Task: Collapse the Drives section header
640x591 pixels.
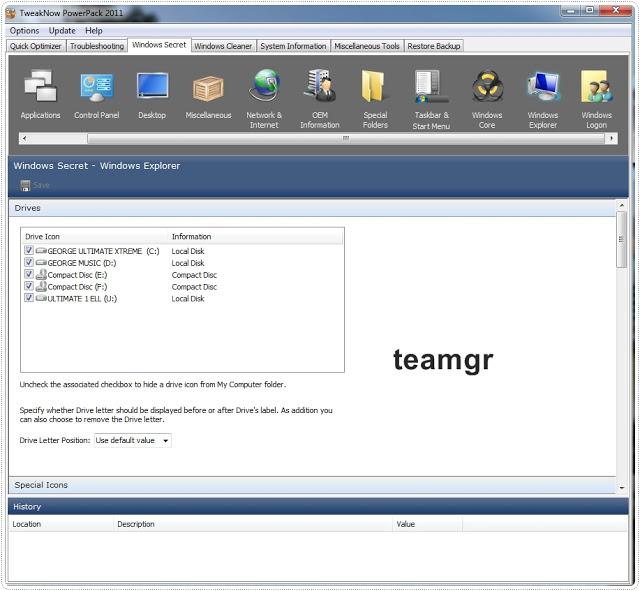Action: coord(312,208)
